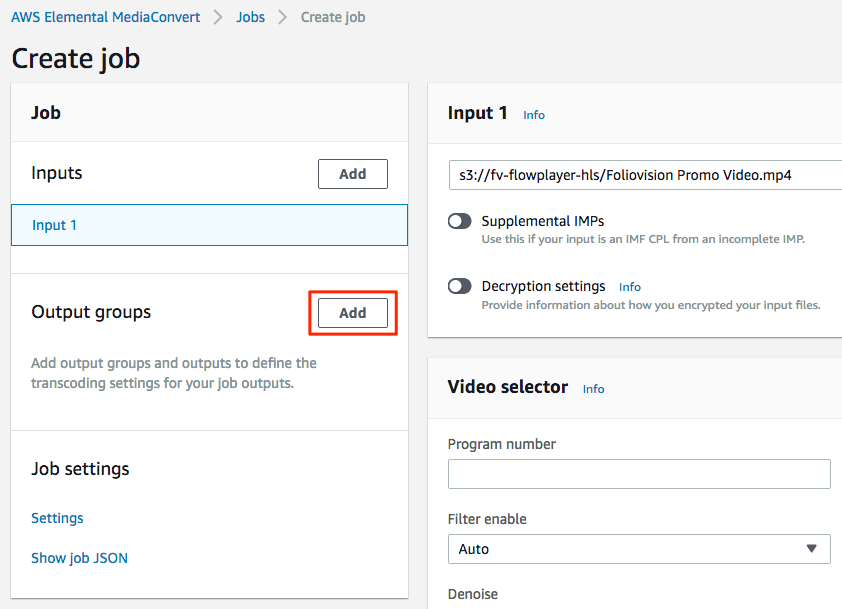
Task: Click the Program number input field
Action: click(639, 474)
